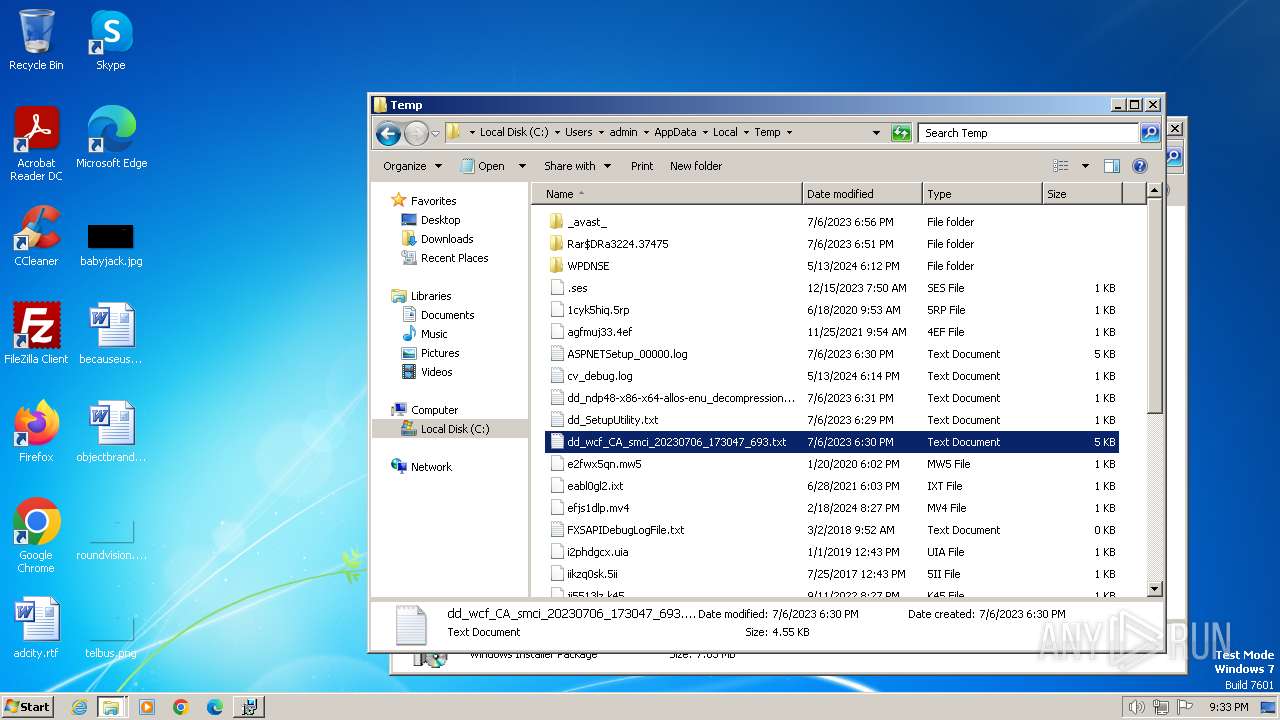The height and width of the screenshot is (720, 1280).
Task: Open Acrobat Reader DC shortcut
Action: click(x=36, y=144)
